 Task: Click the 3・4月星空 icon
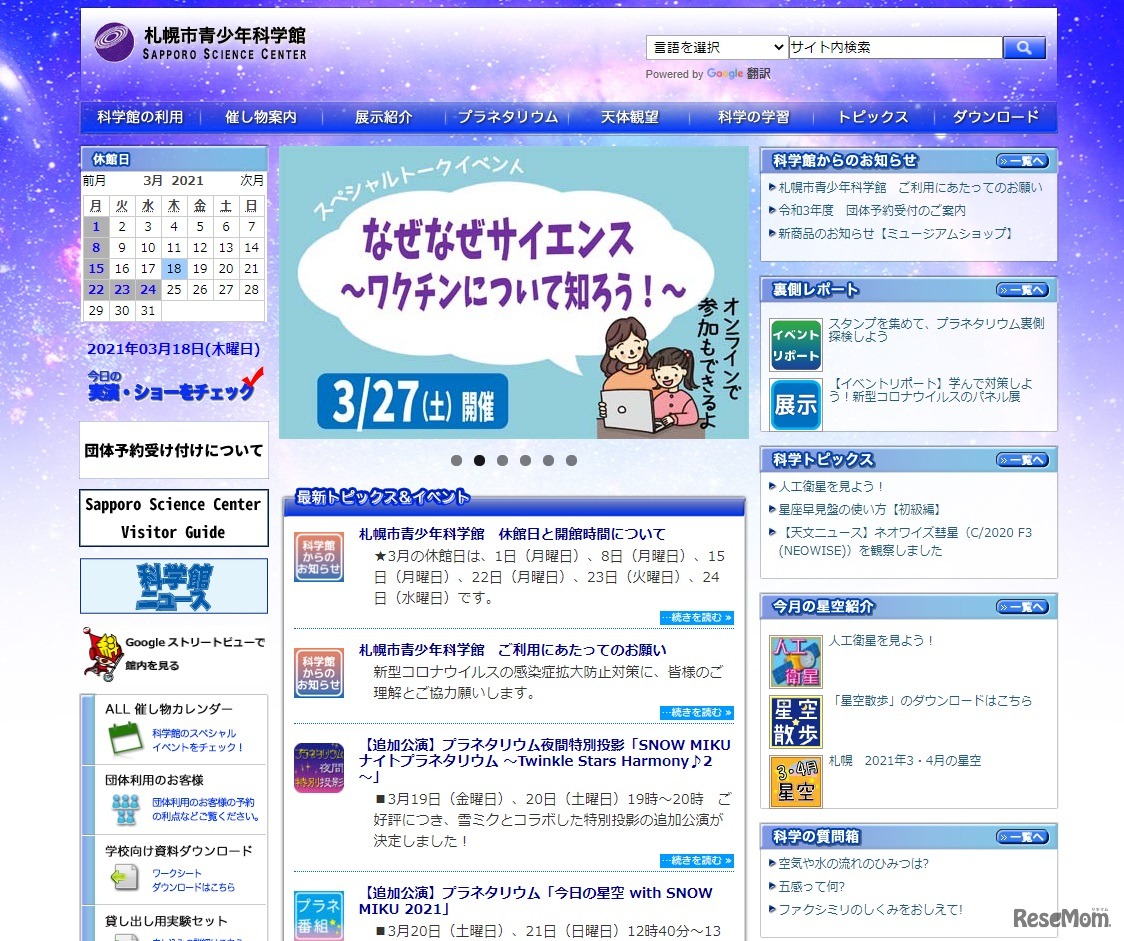click(x=796, y=781)
